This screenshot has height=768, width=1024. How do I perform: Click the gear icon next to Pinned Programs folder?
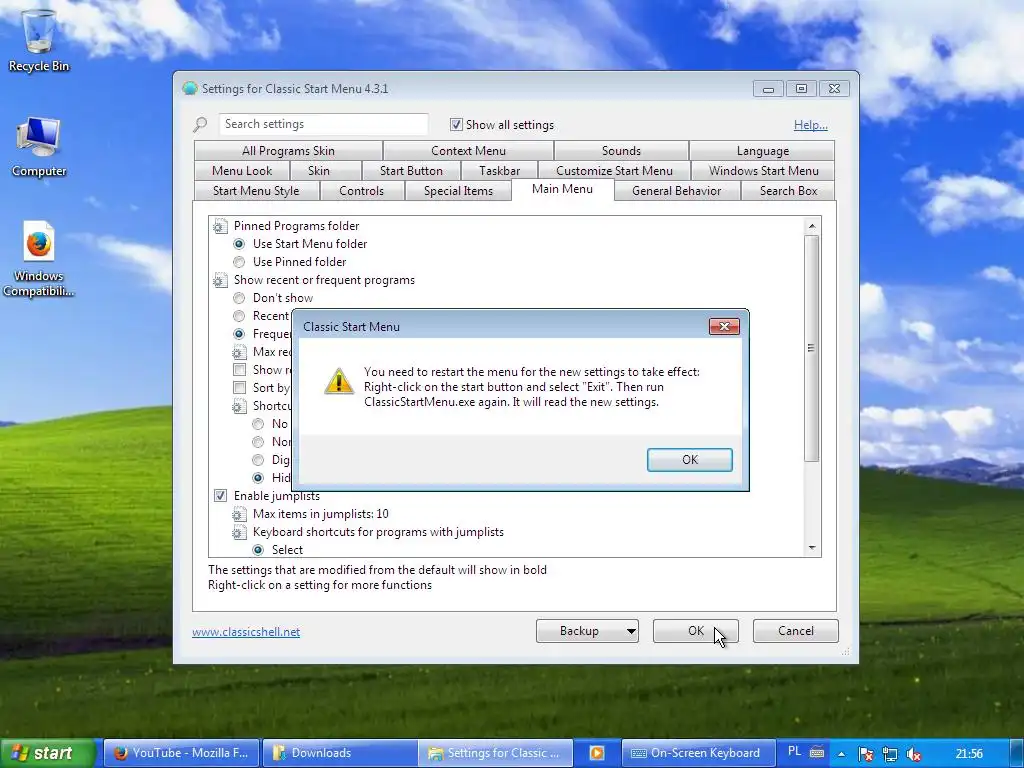220,226
